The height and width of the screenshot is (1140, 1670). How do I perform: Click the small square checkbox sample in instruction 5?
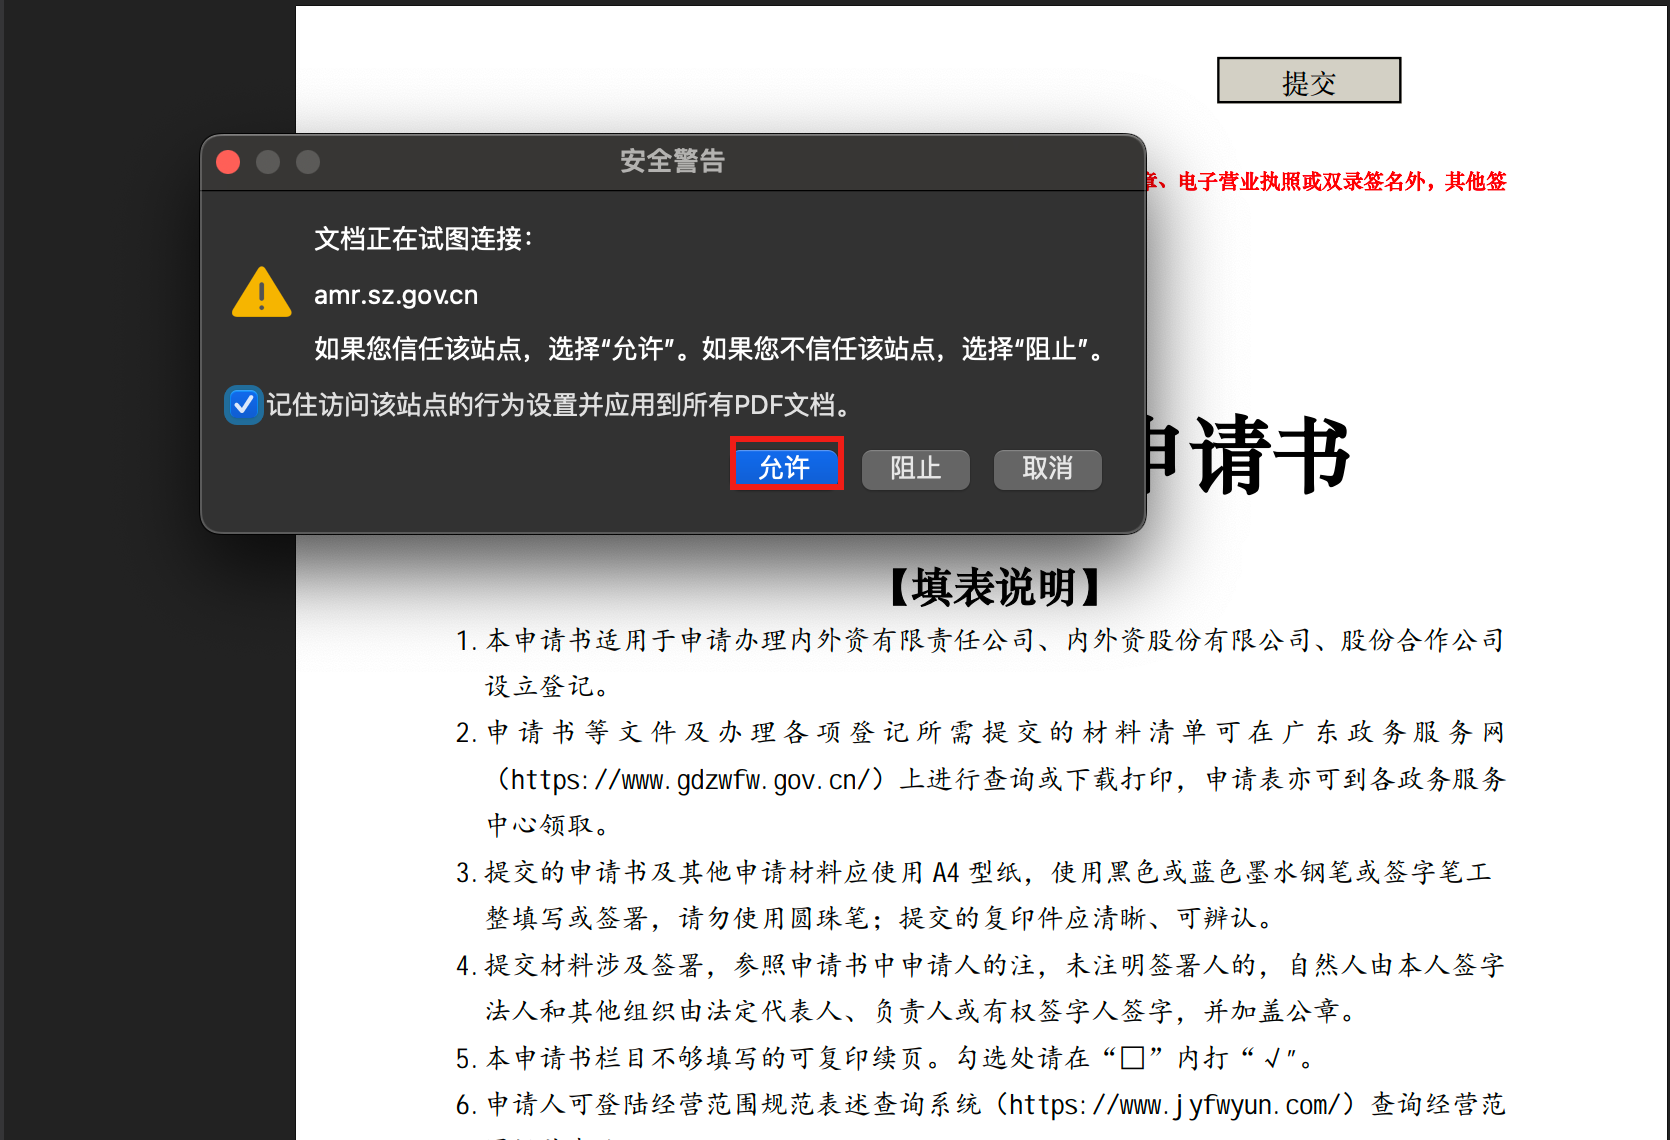[1132, 1058]
